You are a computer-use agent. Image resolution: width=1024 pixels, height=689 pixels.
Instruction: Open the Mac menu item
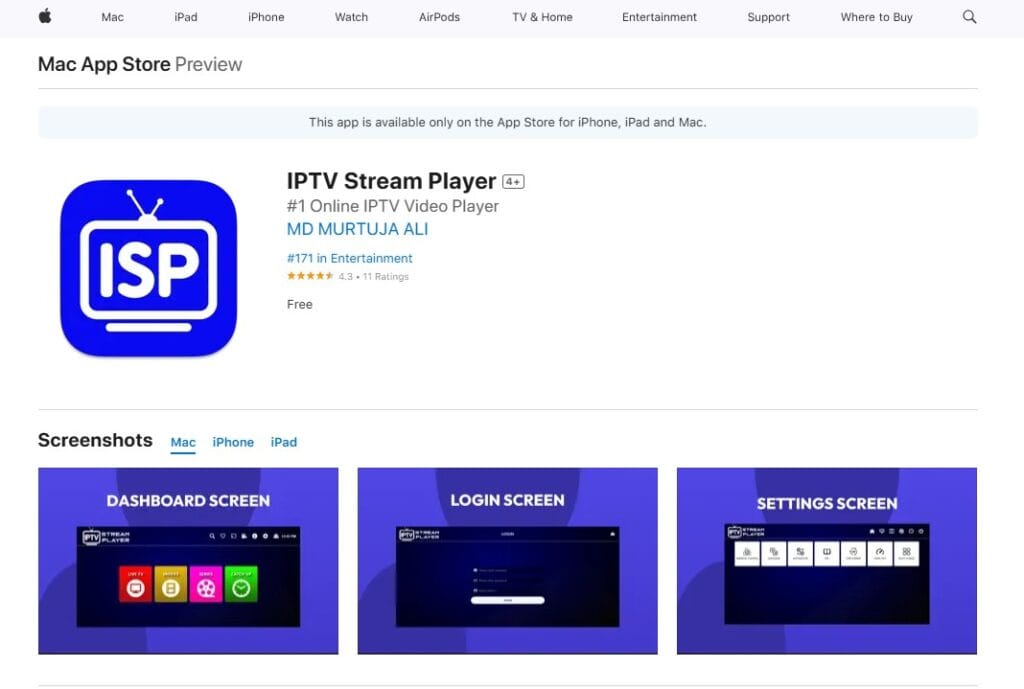point(112,17)
